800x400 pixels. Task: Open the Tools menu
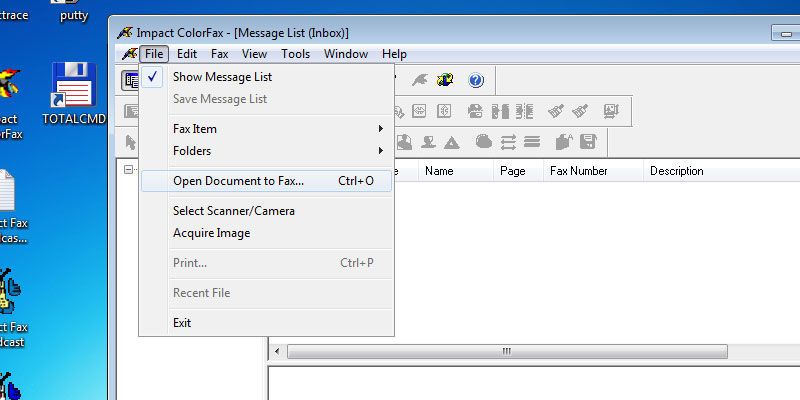(295, 54)
